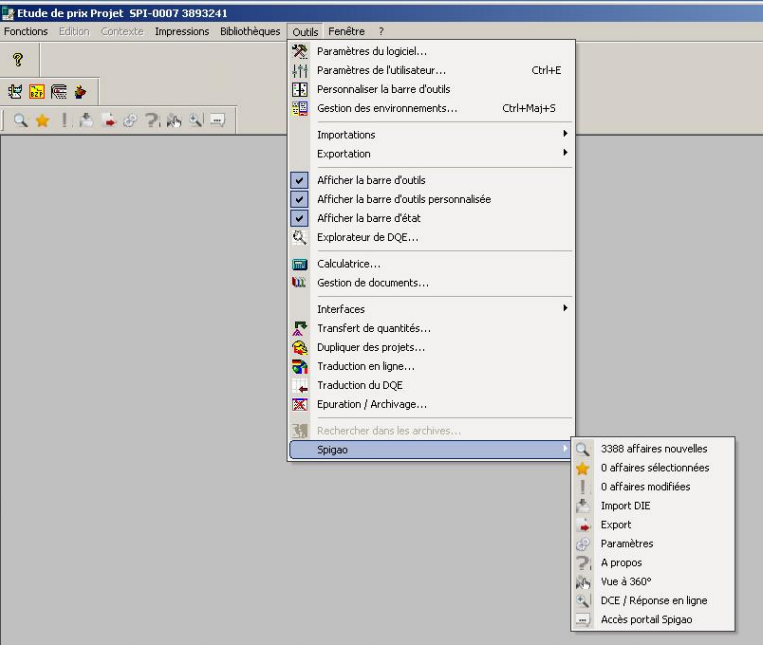Image resolution: width=763 pixels, height=645 pixels.
Task: Click the Spigao parameters link toolbar icon
Action: (130, 120)
